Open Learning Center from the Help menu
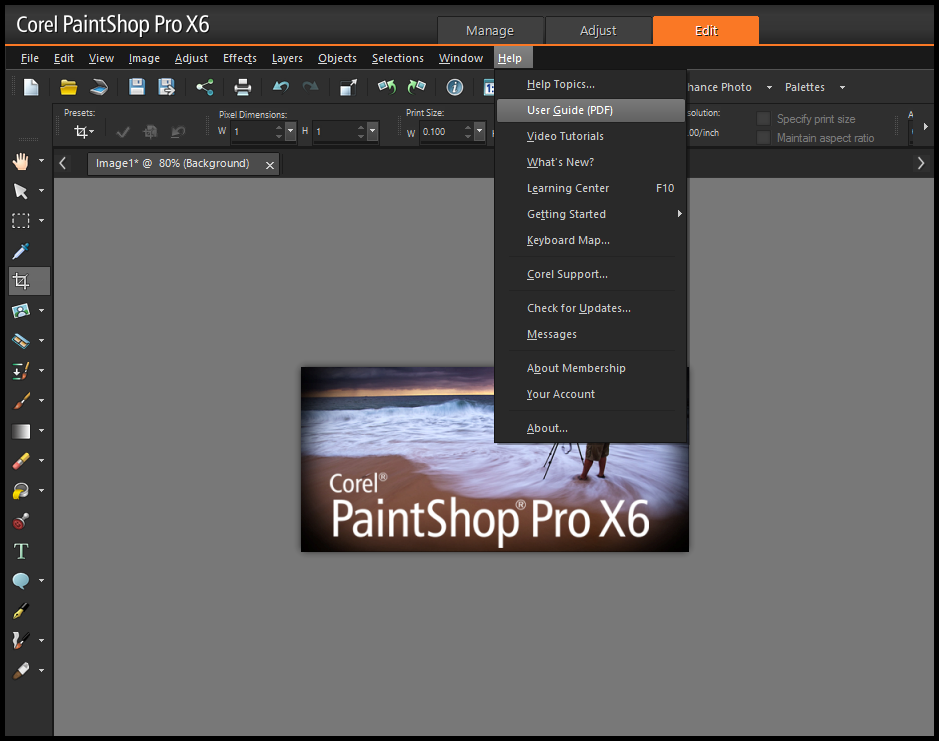Image resolution: width=939 pixels, height=741 pixels. (590, 188)
